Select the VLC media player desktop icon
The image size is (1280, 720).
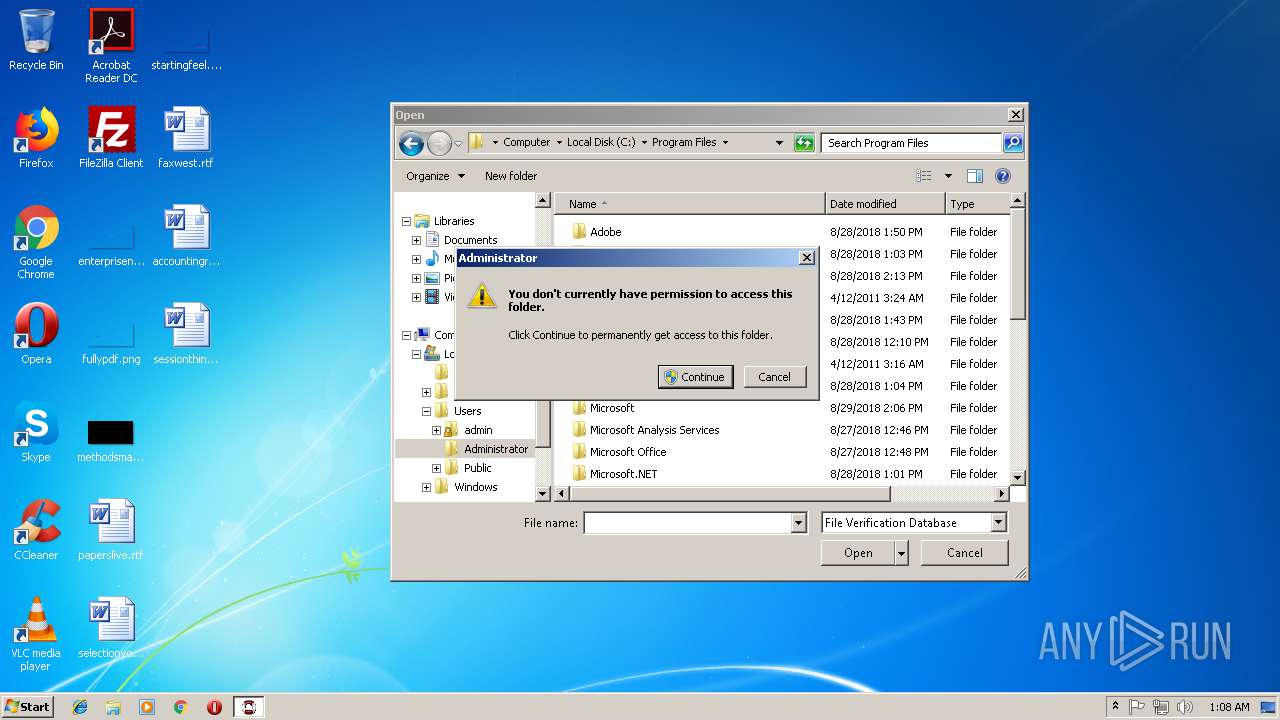[36, 635]
